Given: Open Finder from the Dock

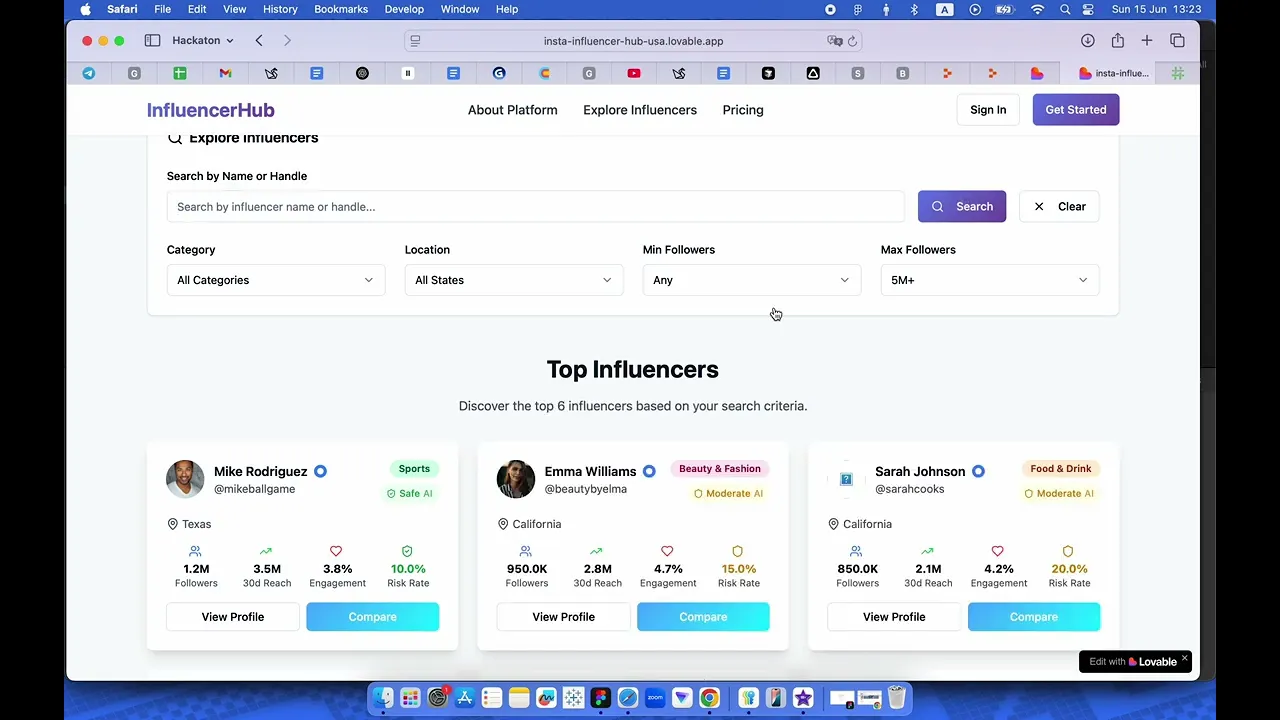Looking at the screenshot, I should (x=383, y=698).
